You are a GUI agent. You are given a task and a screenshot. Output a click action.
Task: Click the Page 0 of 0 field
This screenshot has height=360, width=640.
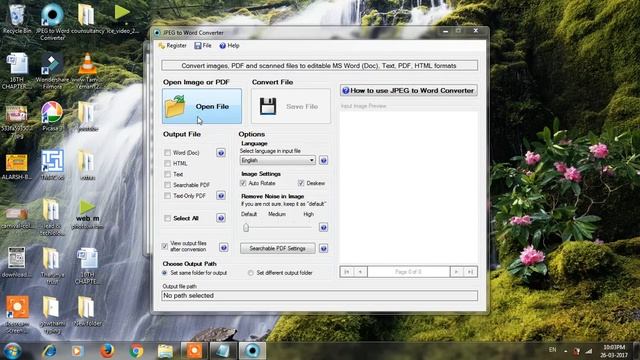click(409, 272)
